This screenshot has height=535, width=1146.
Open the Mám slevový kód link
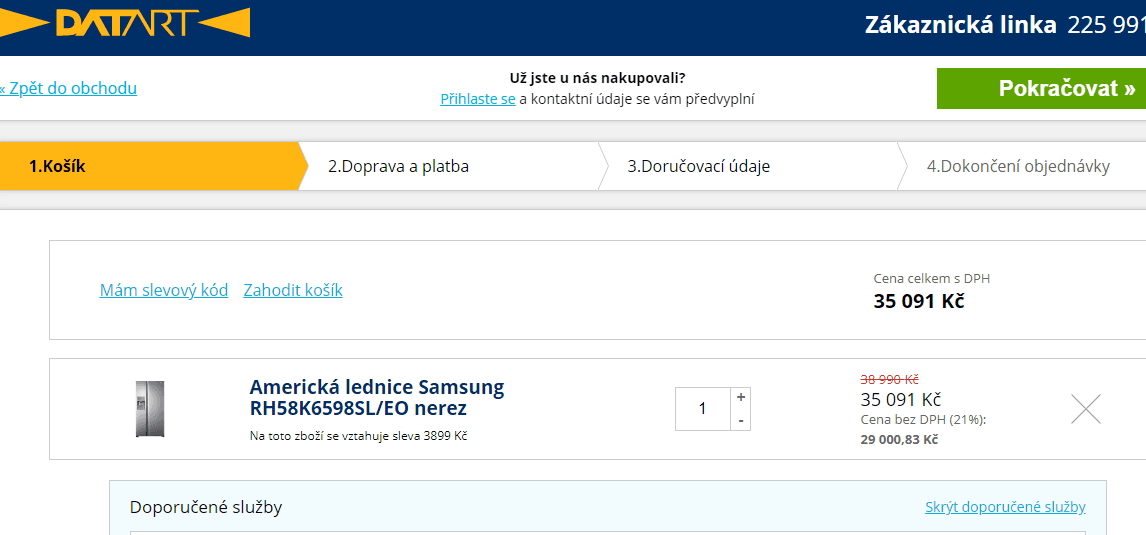click(x=164, y=290)
